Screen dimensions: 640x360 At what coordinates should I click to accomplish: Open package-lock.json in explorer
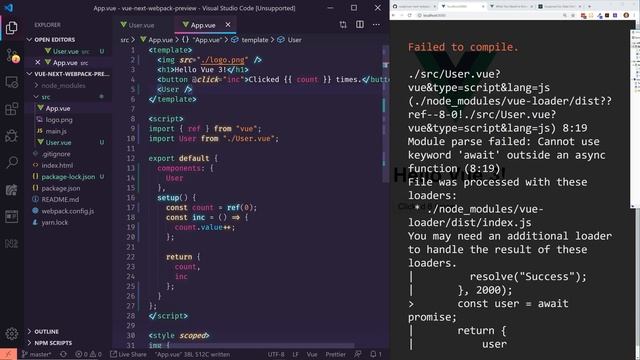click(x=68, y=177)
